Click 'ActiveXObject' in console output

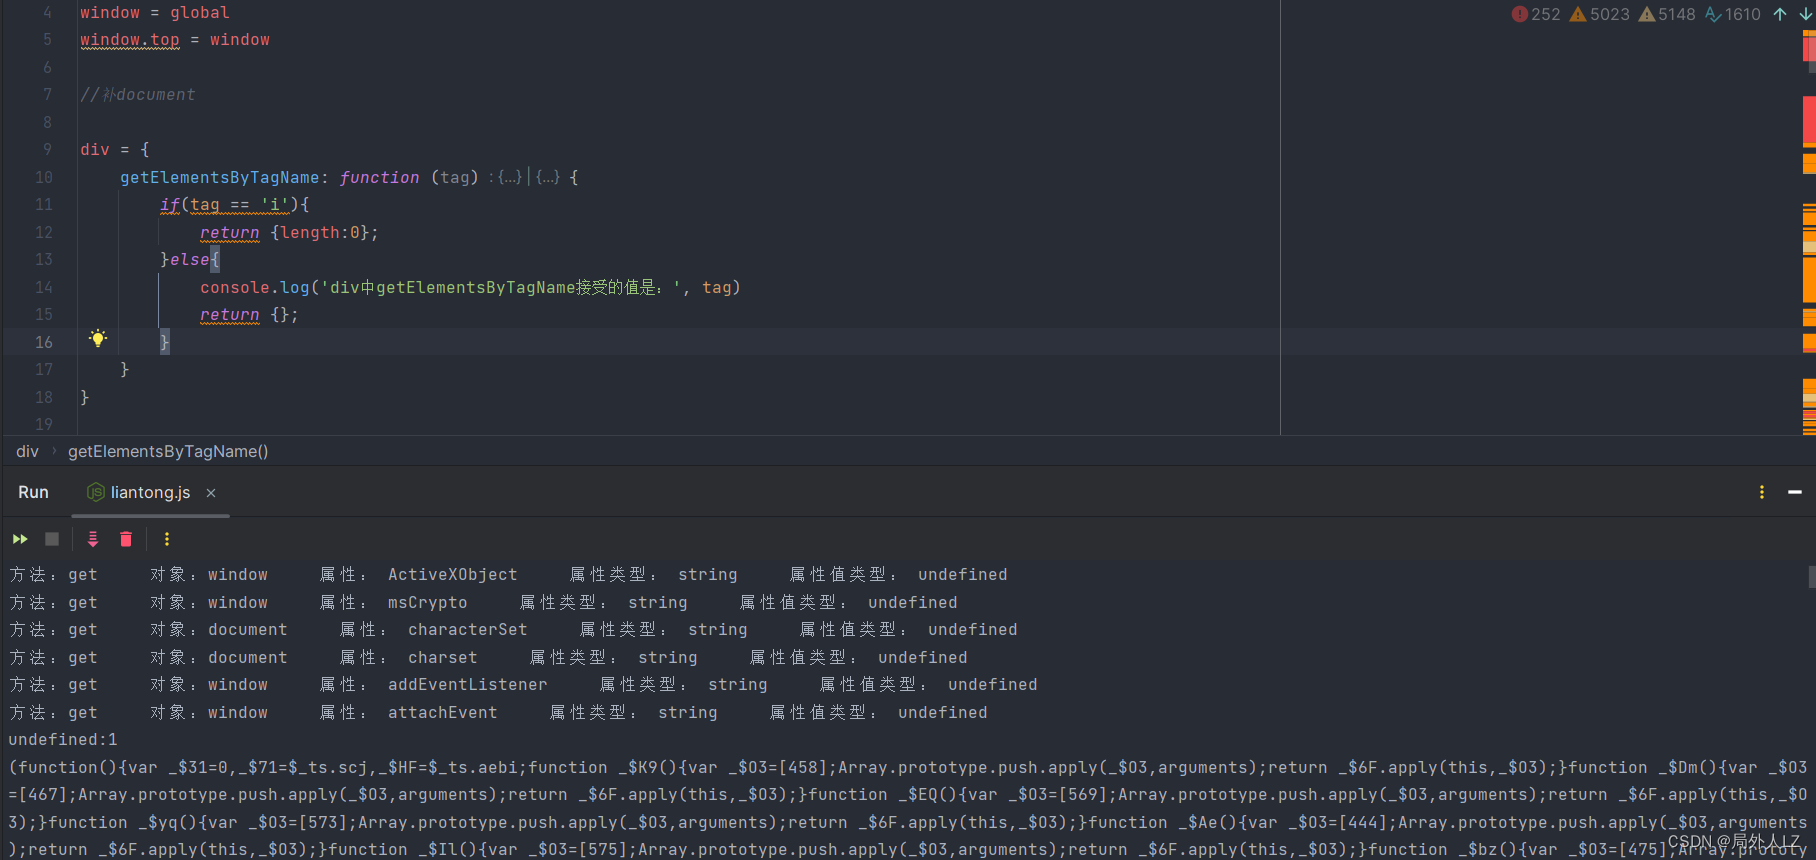pos(453,574)
